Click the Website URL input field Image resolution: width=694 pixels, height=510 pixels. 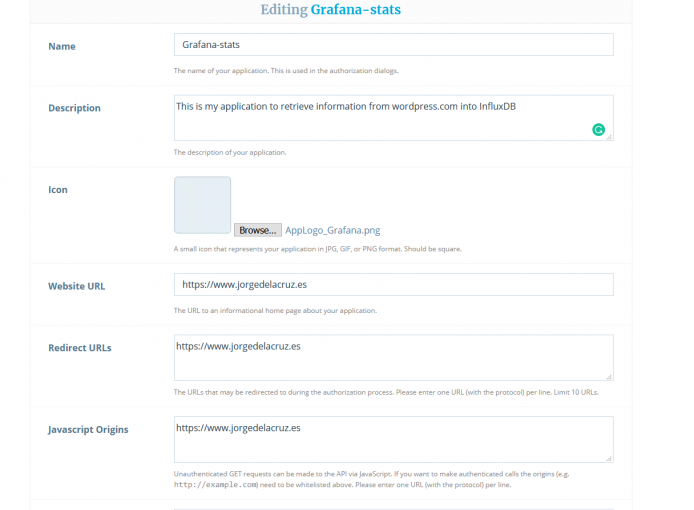393,285
